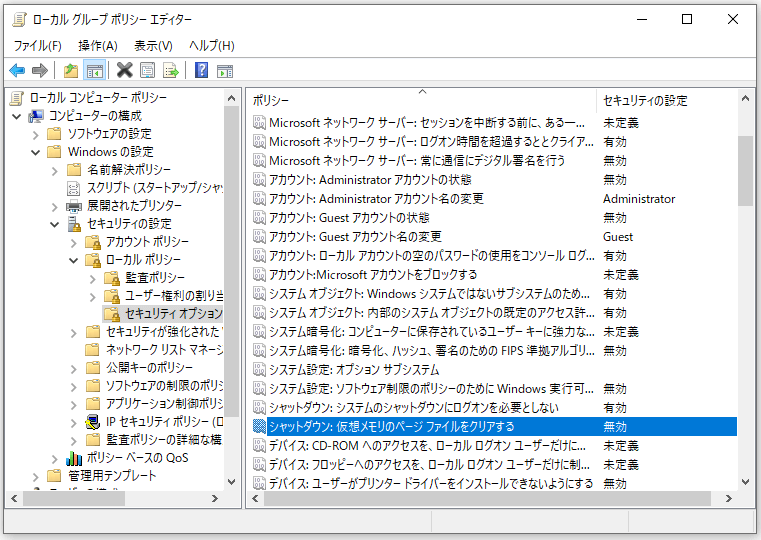Click the tree pane scroll right arrow
The width and height of the screenshot is (761, 540).
click(215, 498)
